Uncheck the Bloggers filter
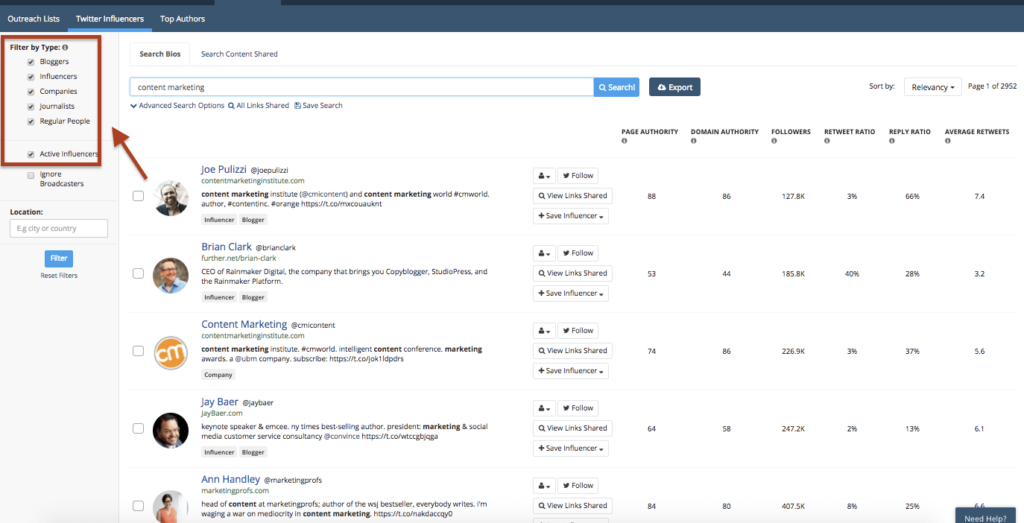Viewport: 1024px width, 523px height. pyautogui.click(x=31, y=62)
